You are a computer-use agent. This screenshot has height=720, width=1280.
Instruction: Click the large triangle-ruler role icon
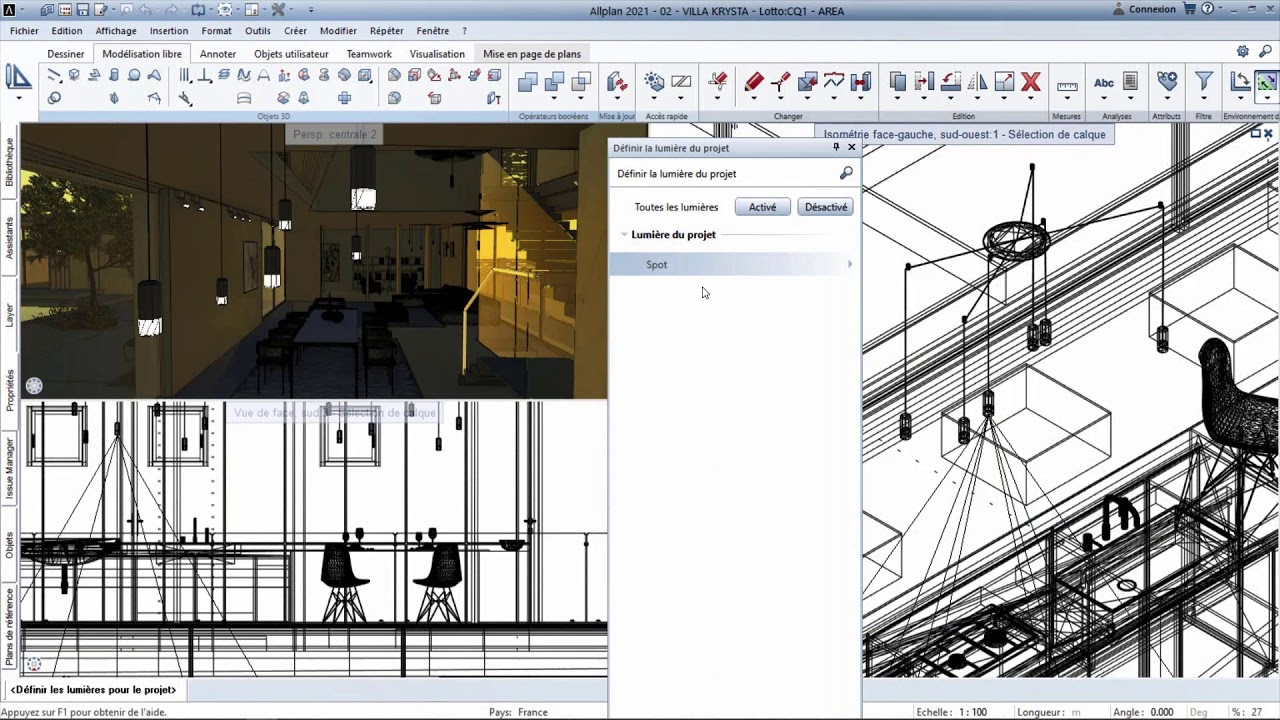18,76
